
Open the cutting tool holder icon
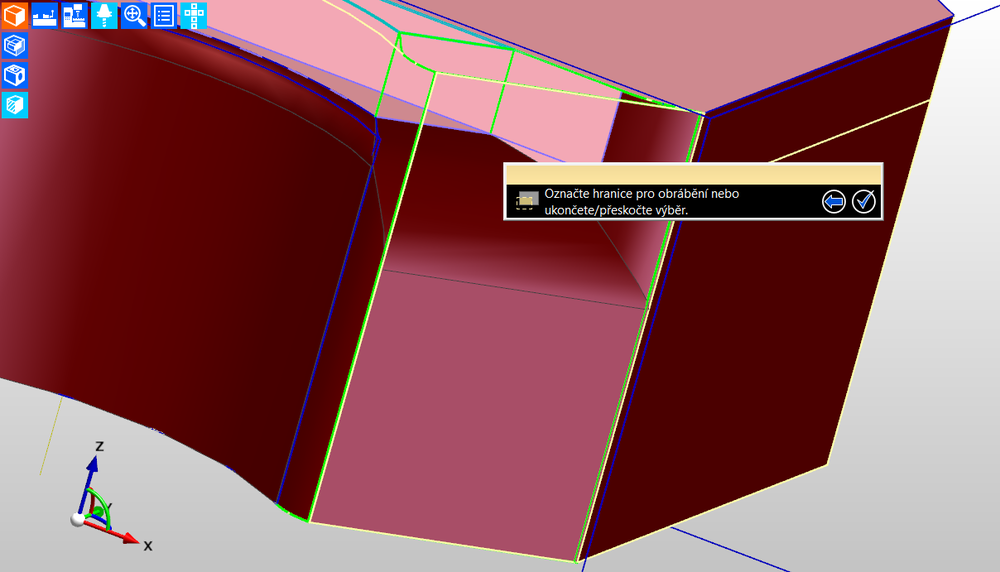[x=105, y=15]
